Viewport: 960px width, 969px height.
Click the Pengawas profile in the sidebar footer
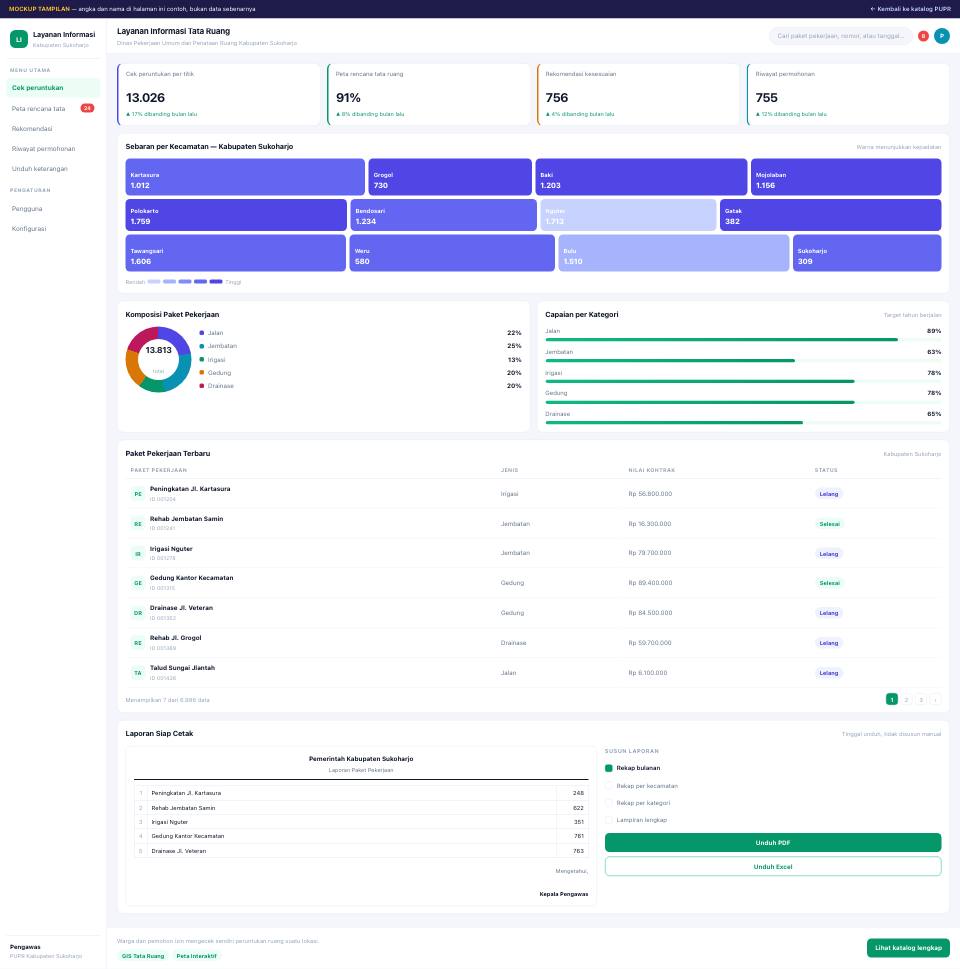coord(46,951)
